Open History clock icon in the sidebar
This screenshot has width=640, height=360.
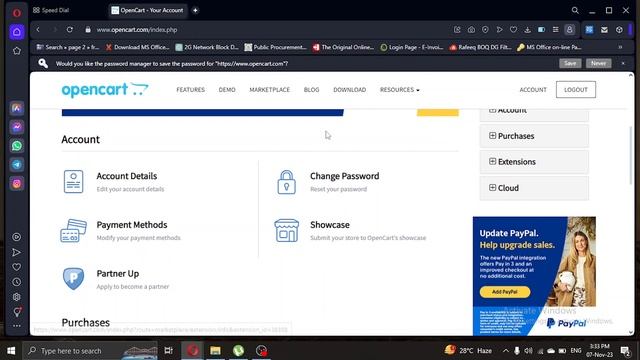pyautogui.click(x=17, y=282)
